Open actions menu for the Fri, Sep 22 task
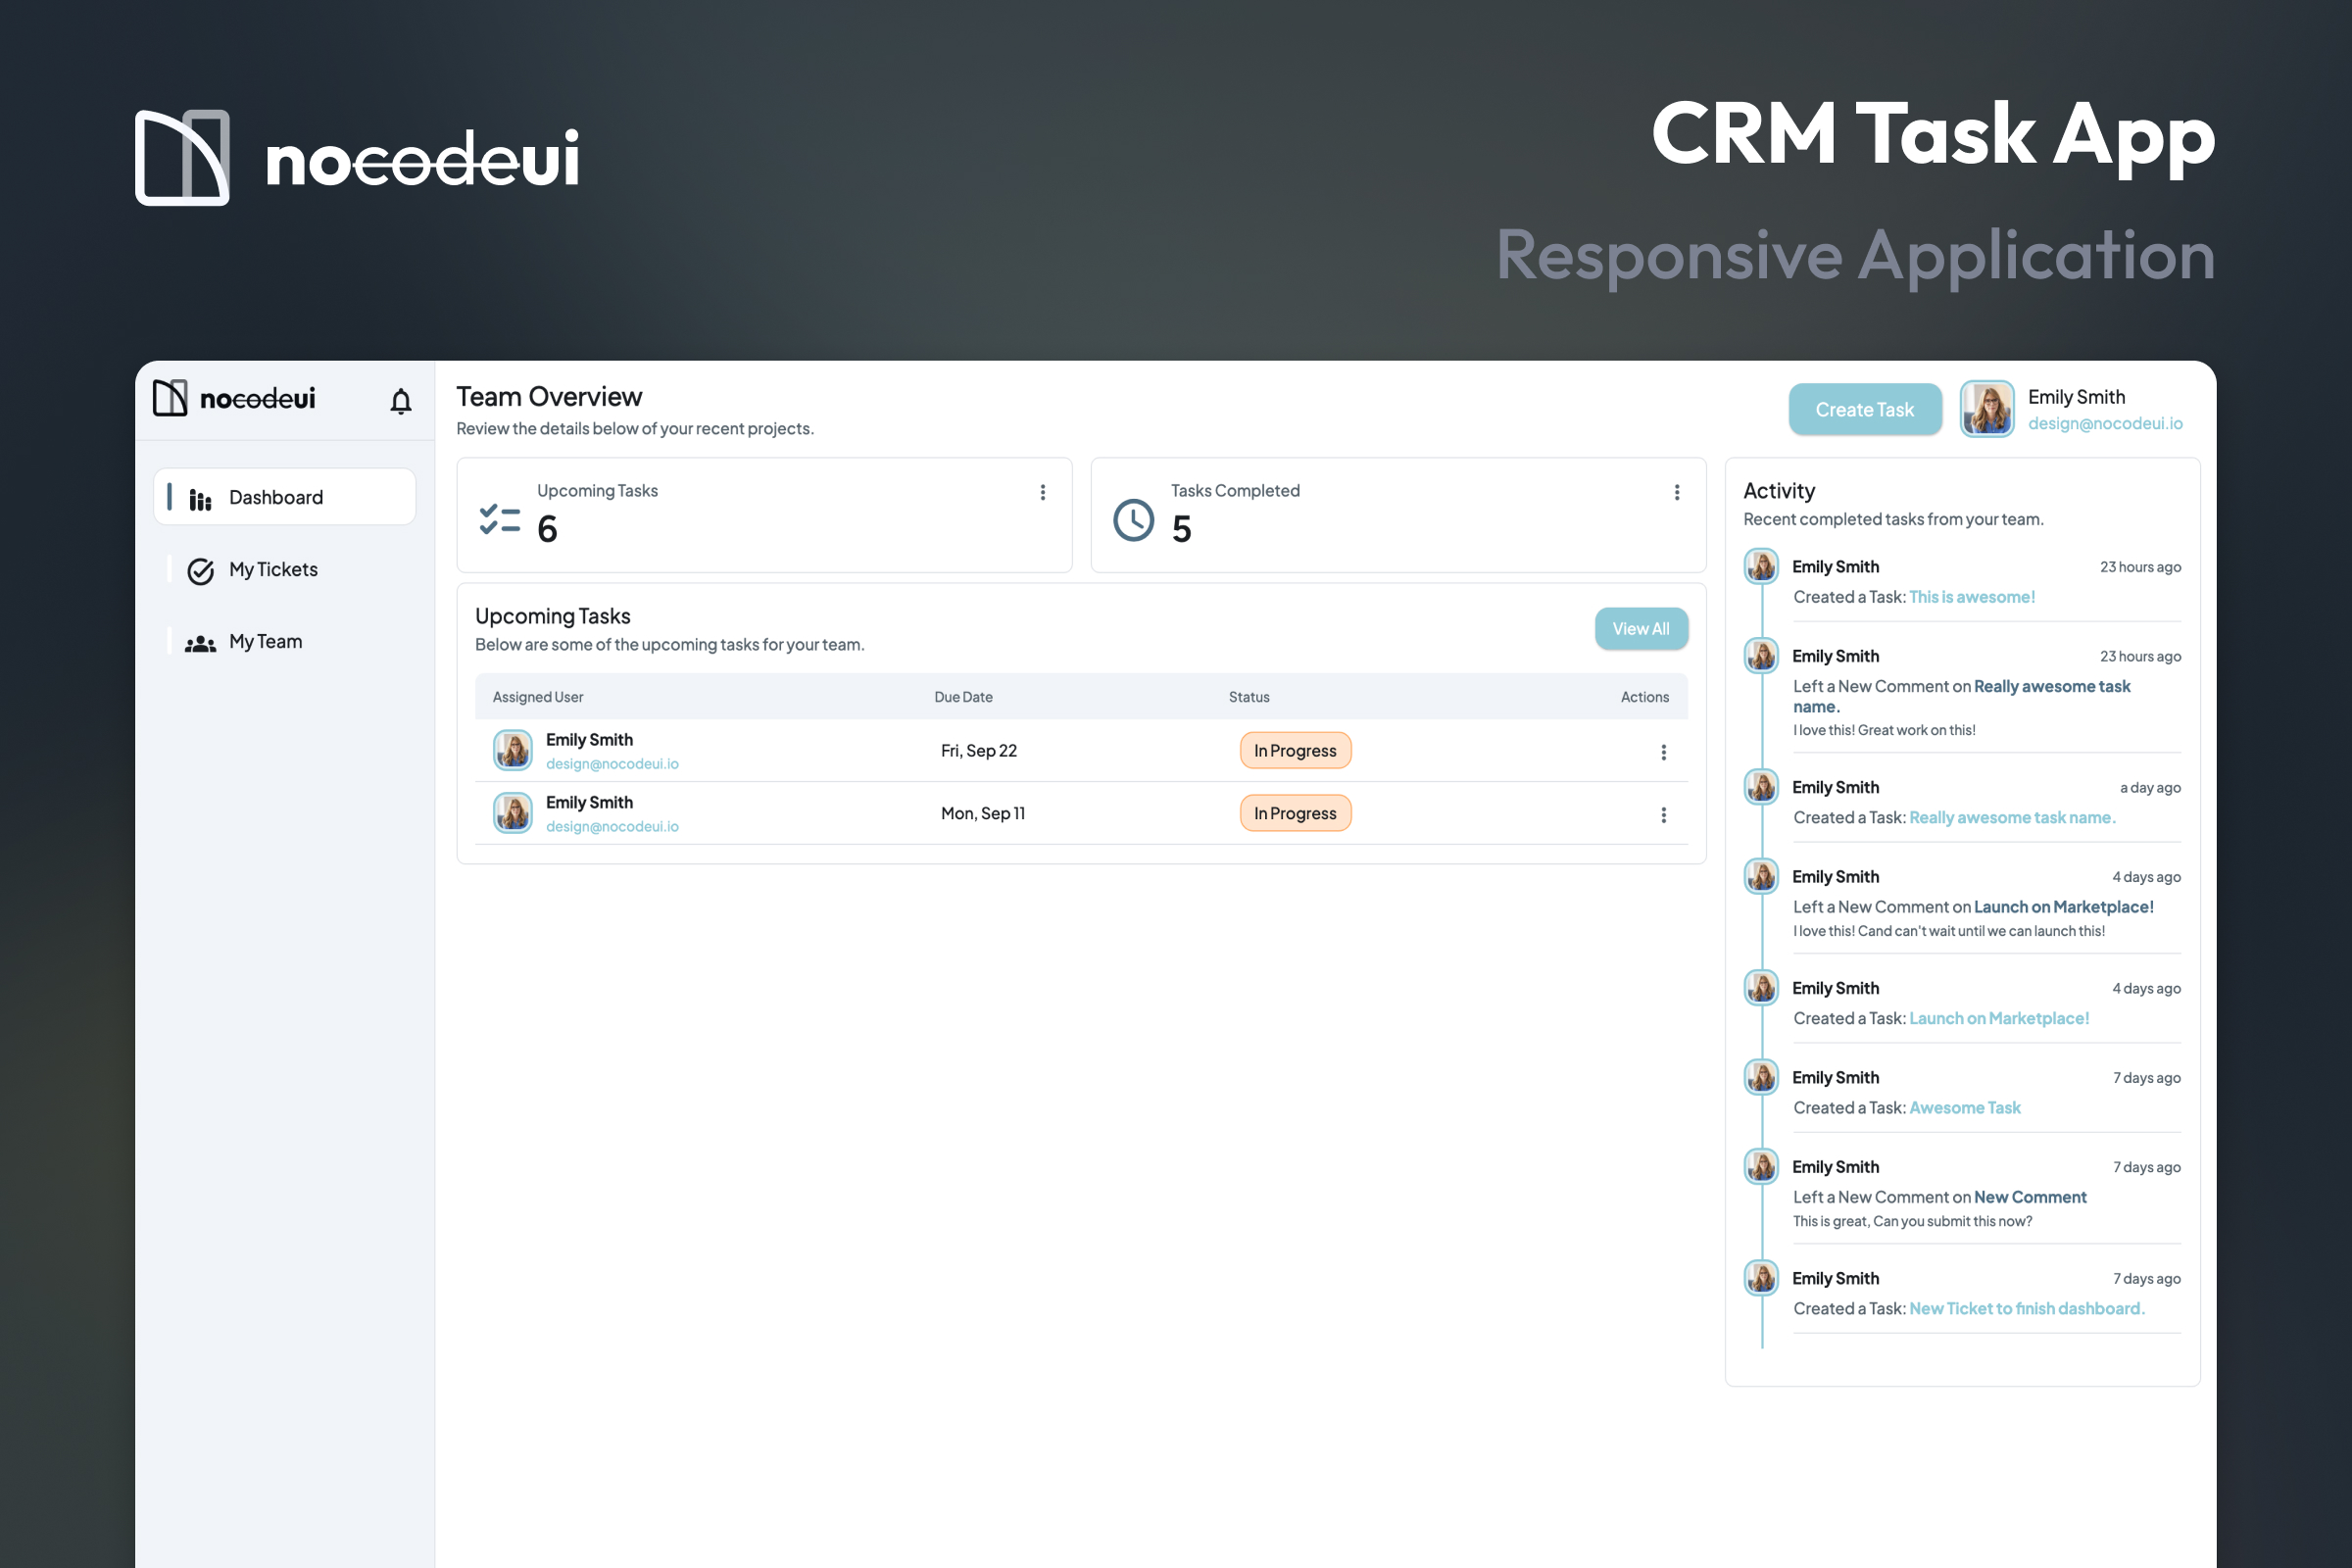The height and width of the screenshot is (1568, 2352). (x=1664, y=752)
